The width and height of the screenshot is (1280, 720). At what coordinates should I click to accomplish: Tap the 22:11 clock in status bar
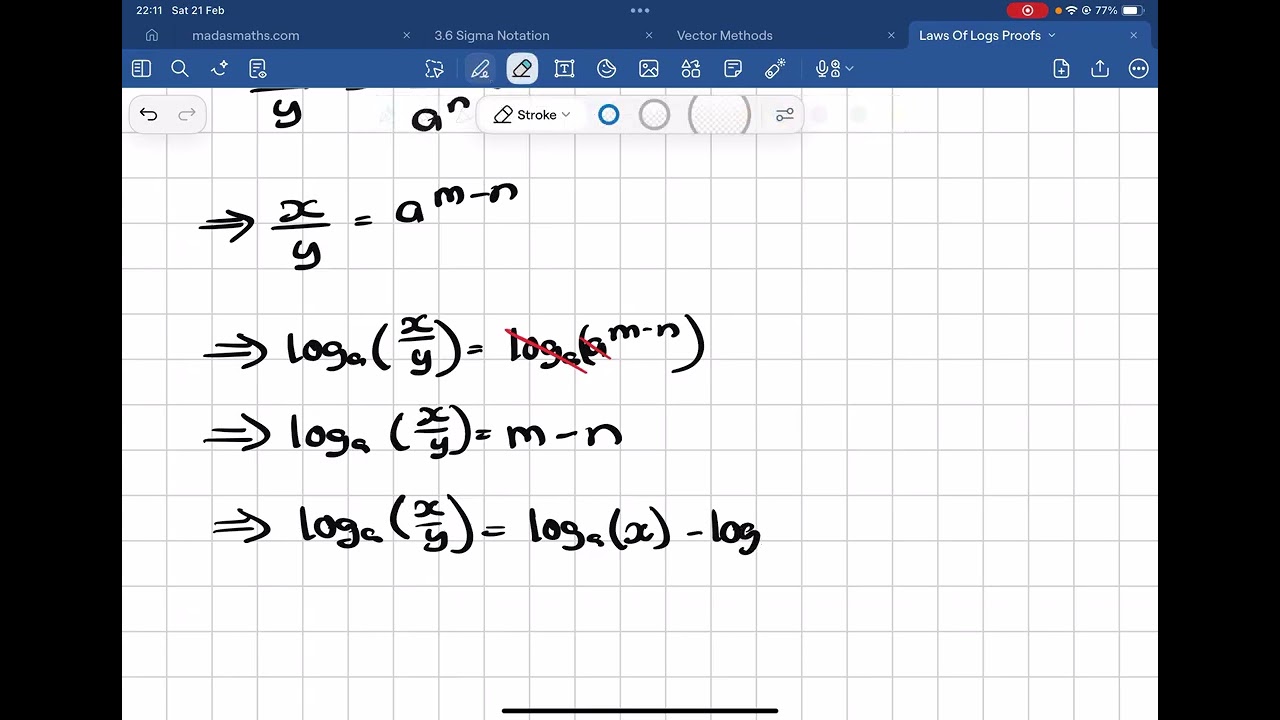click(149, 10)
